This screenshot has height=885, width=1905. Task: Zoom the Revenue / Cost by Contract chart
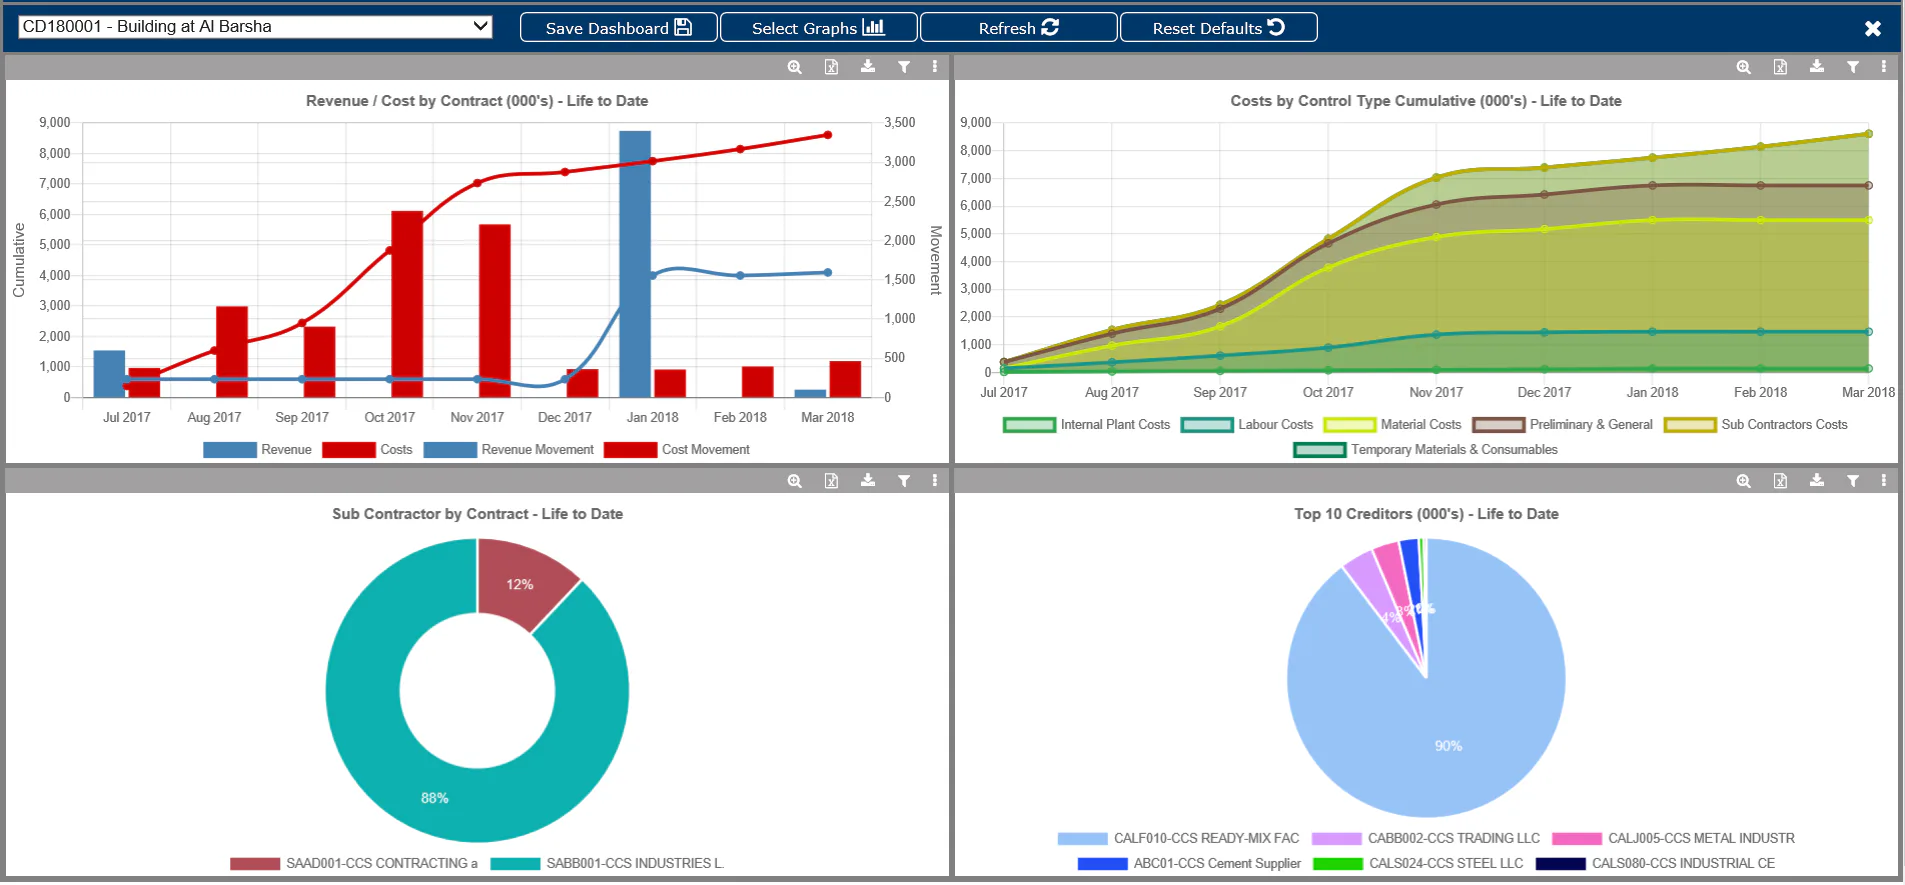click(x=795, y=67)
